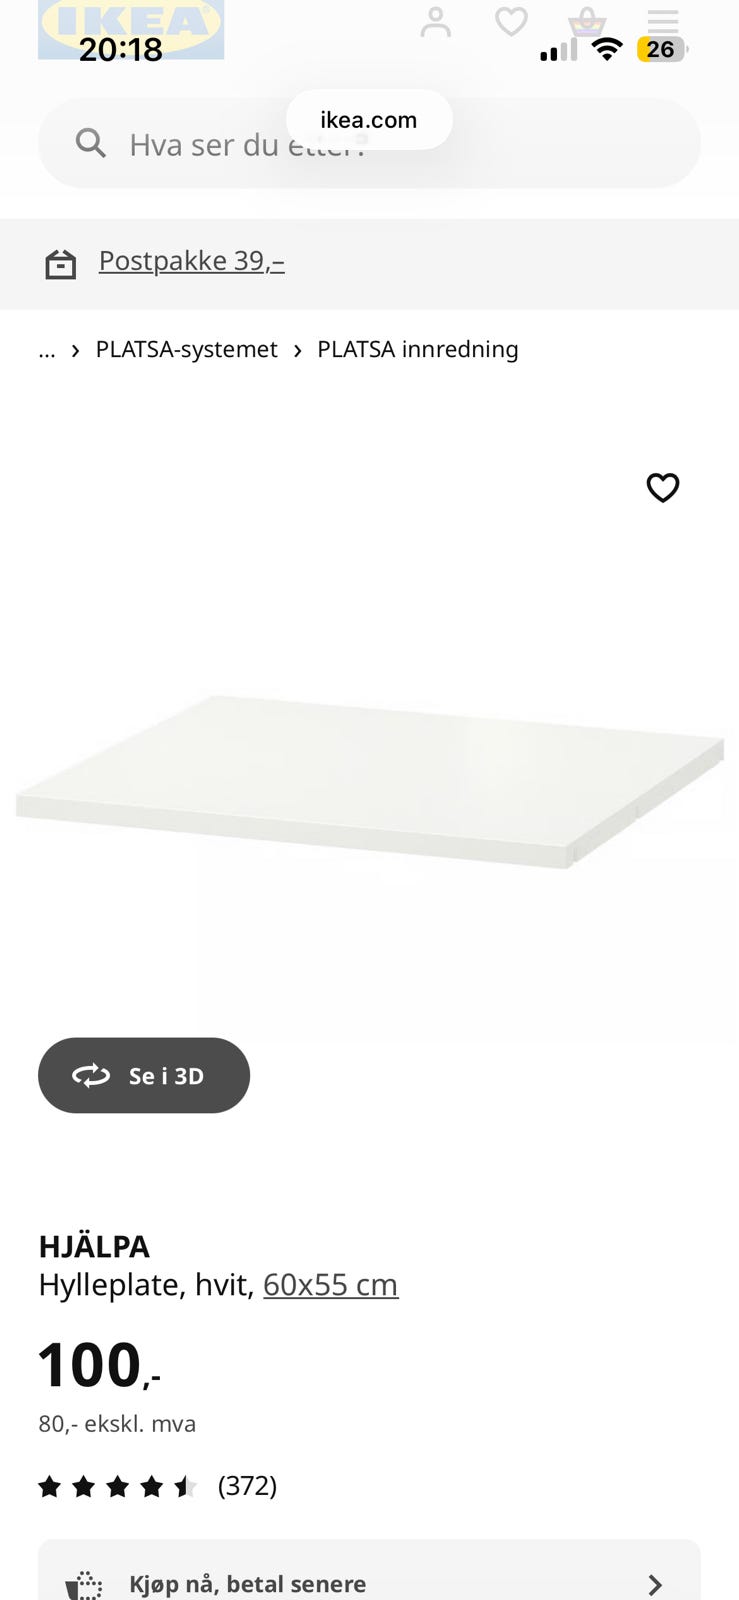Open the IKEA logo home page
Viewport: 739px width, 1600px height.
(x=131, y=29)
